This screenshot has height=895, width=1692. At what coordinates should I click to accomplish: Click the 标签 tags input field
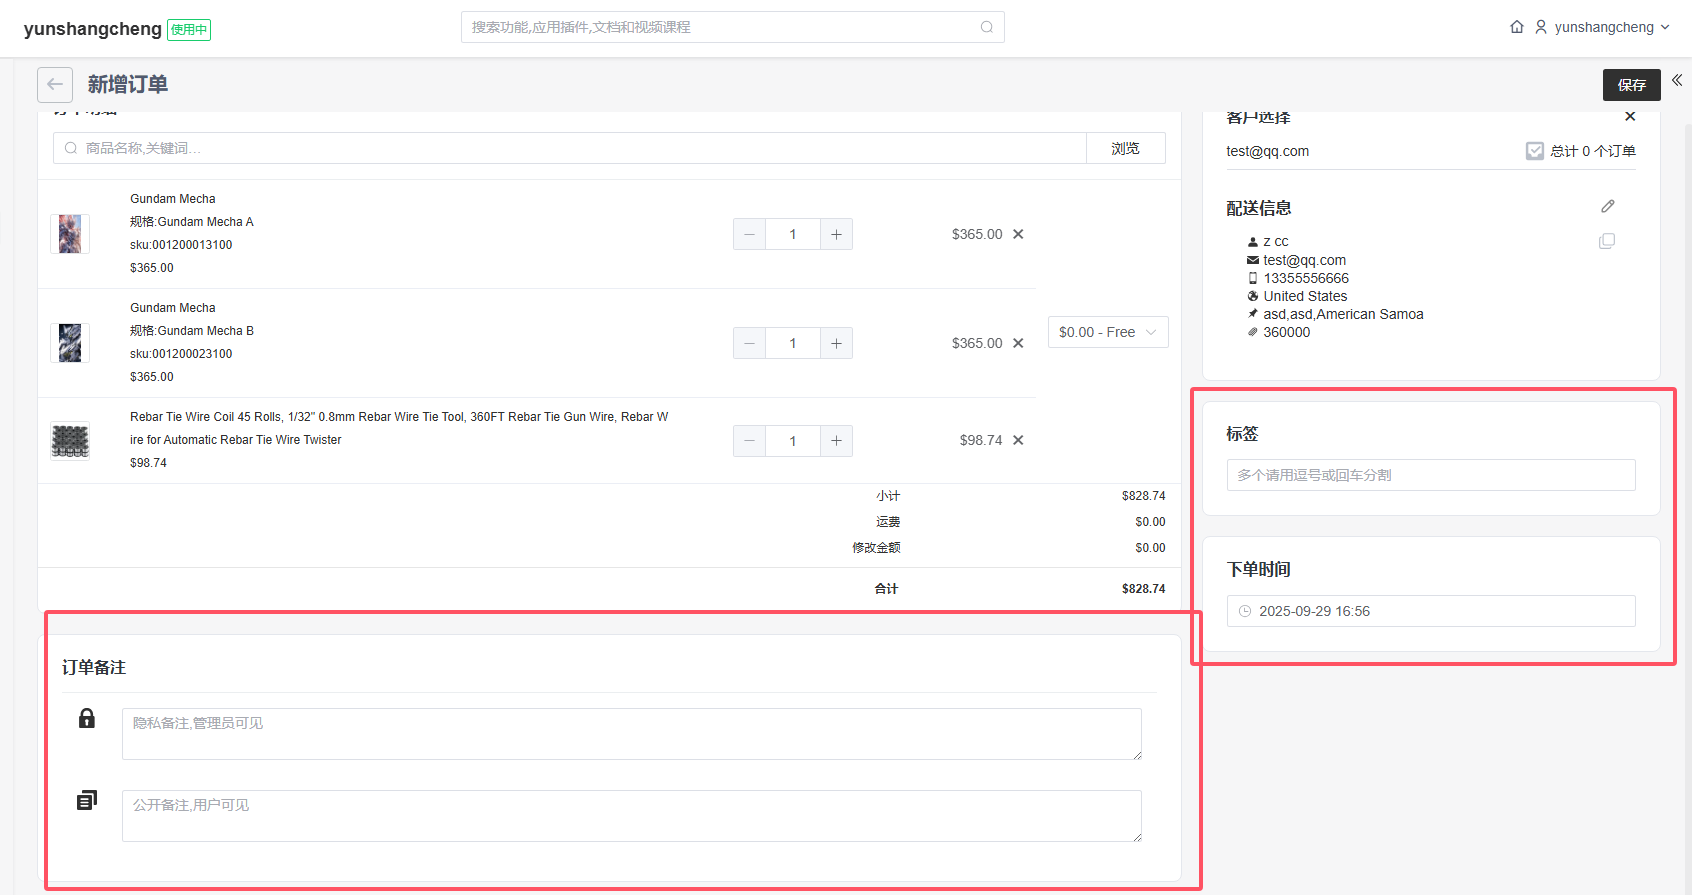coord(1430,475)
